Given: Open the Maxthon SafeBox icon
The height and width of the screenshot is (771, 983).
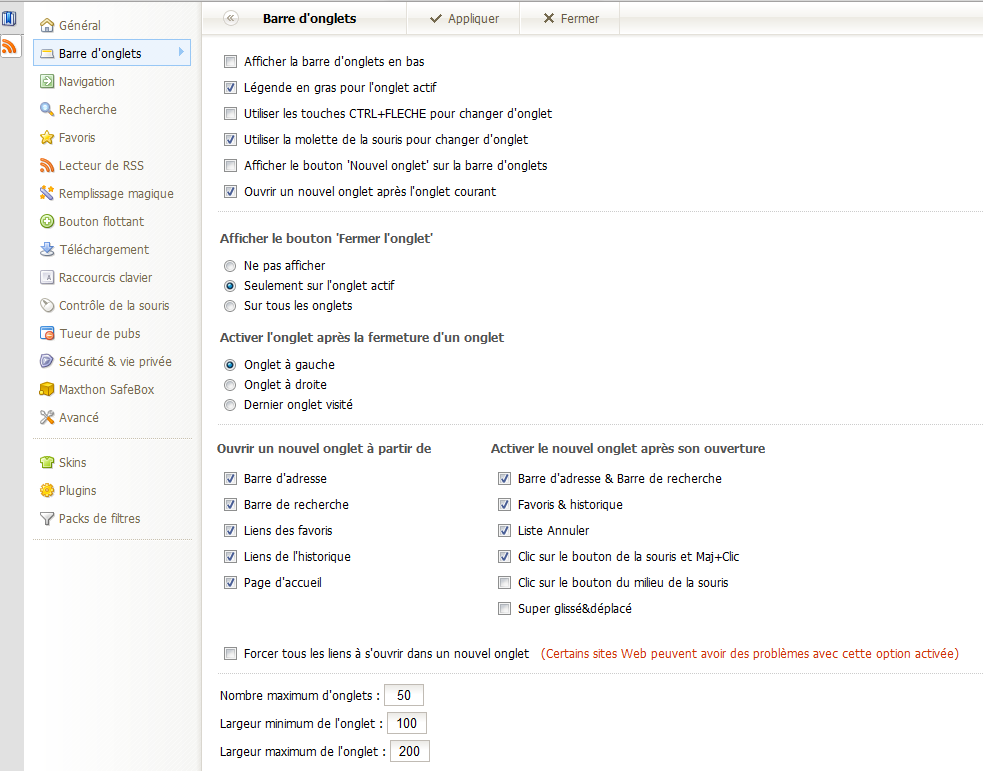Looking at the screenshot, I should tap(47, 389).
